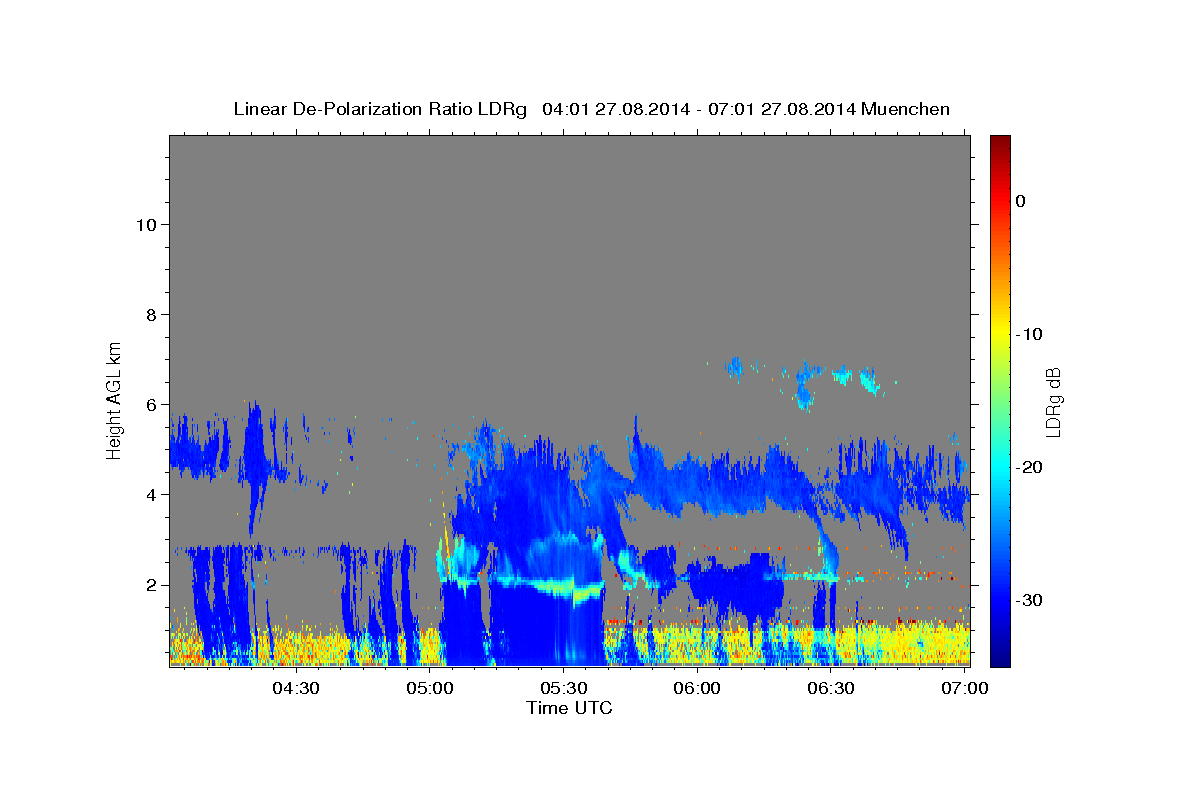Viewport: 1200px width, 800px height.
Task: Click the 'LDRg dB' colorbar label
Action: point(1053,402)
